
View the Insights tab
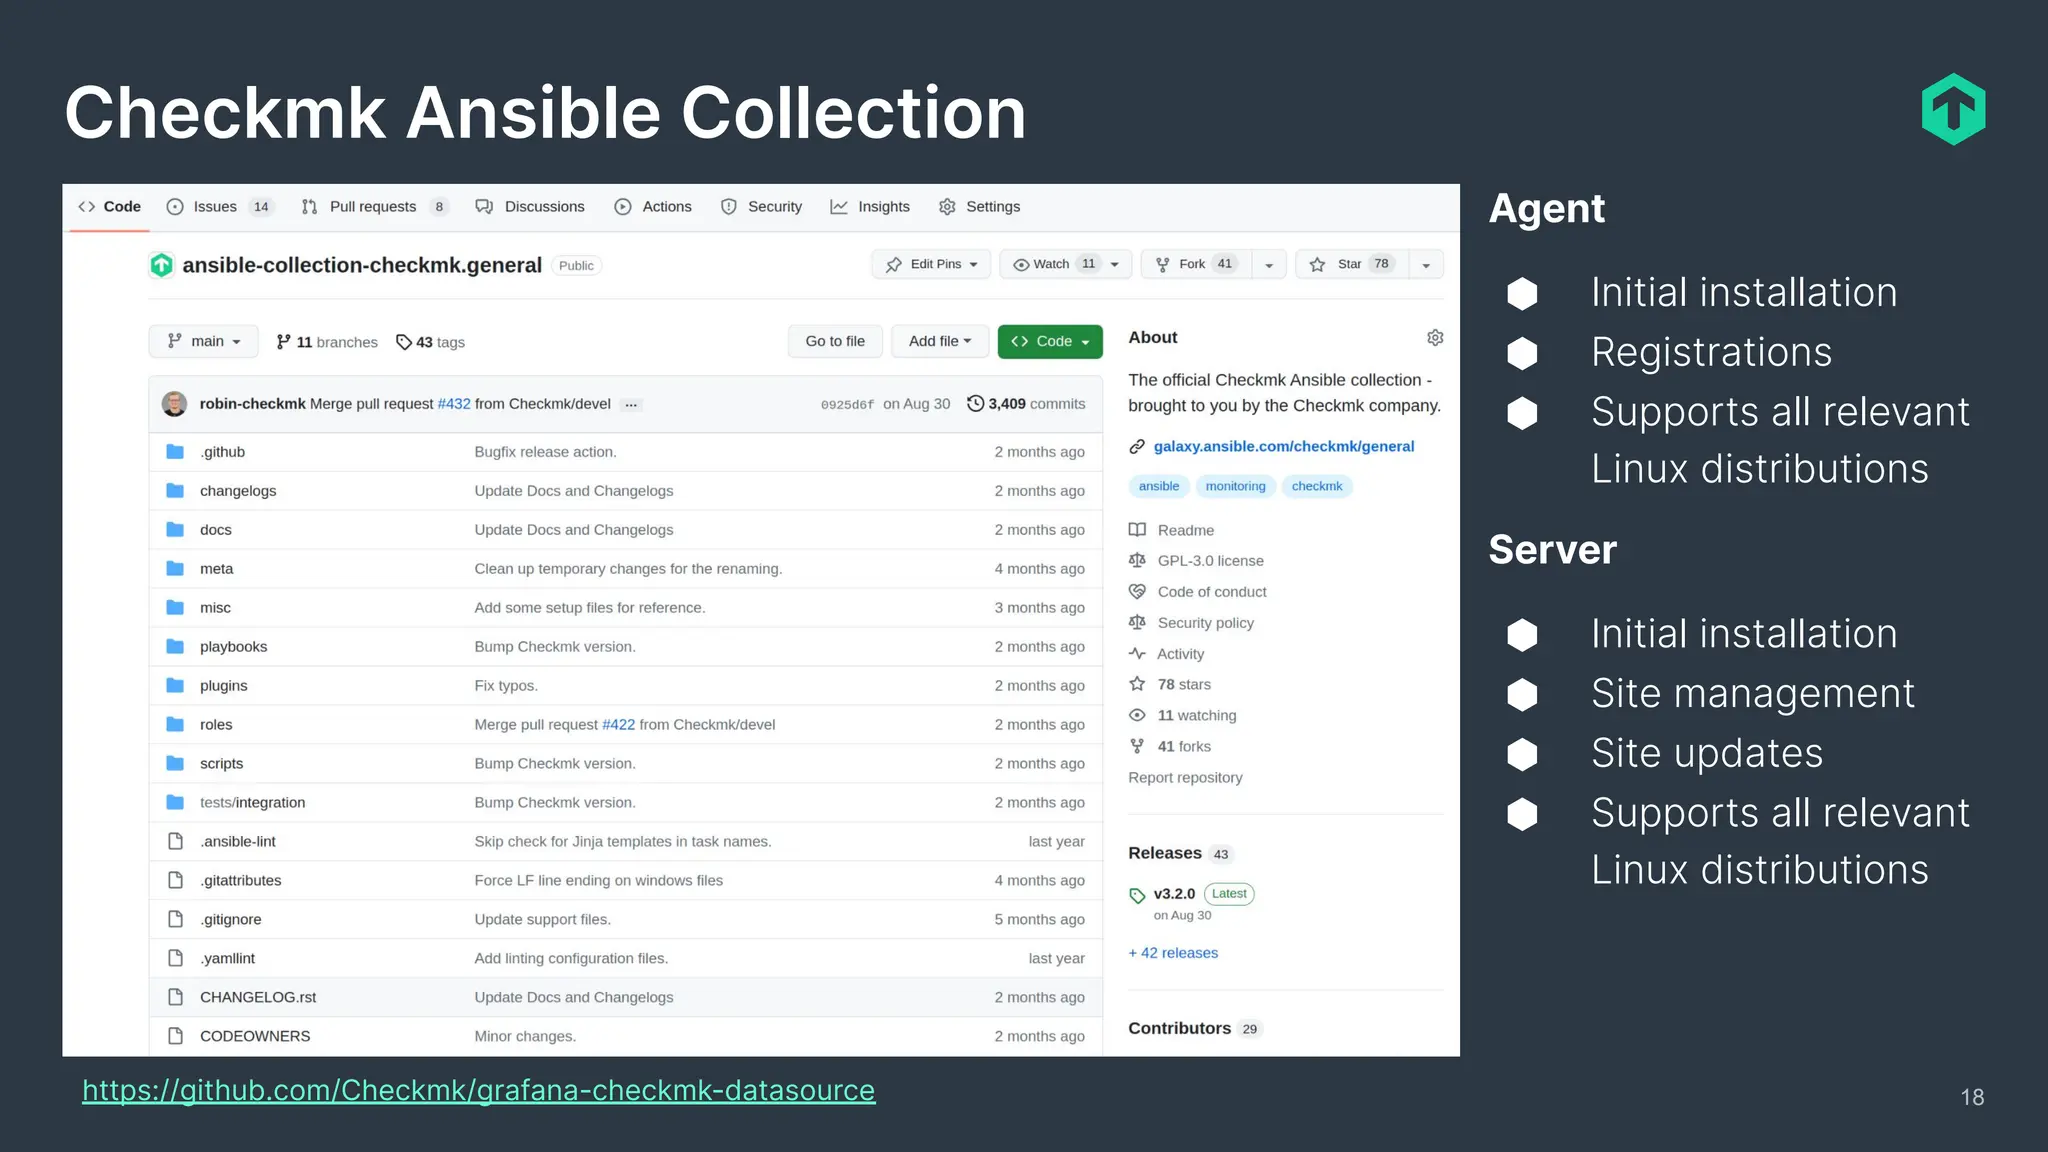[x=870, y=207]
